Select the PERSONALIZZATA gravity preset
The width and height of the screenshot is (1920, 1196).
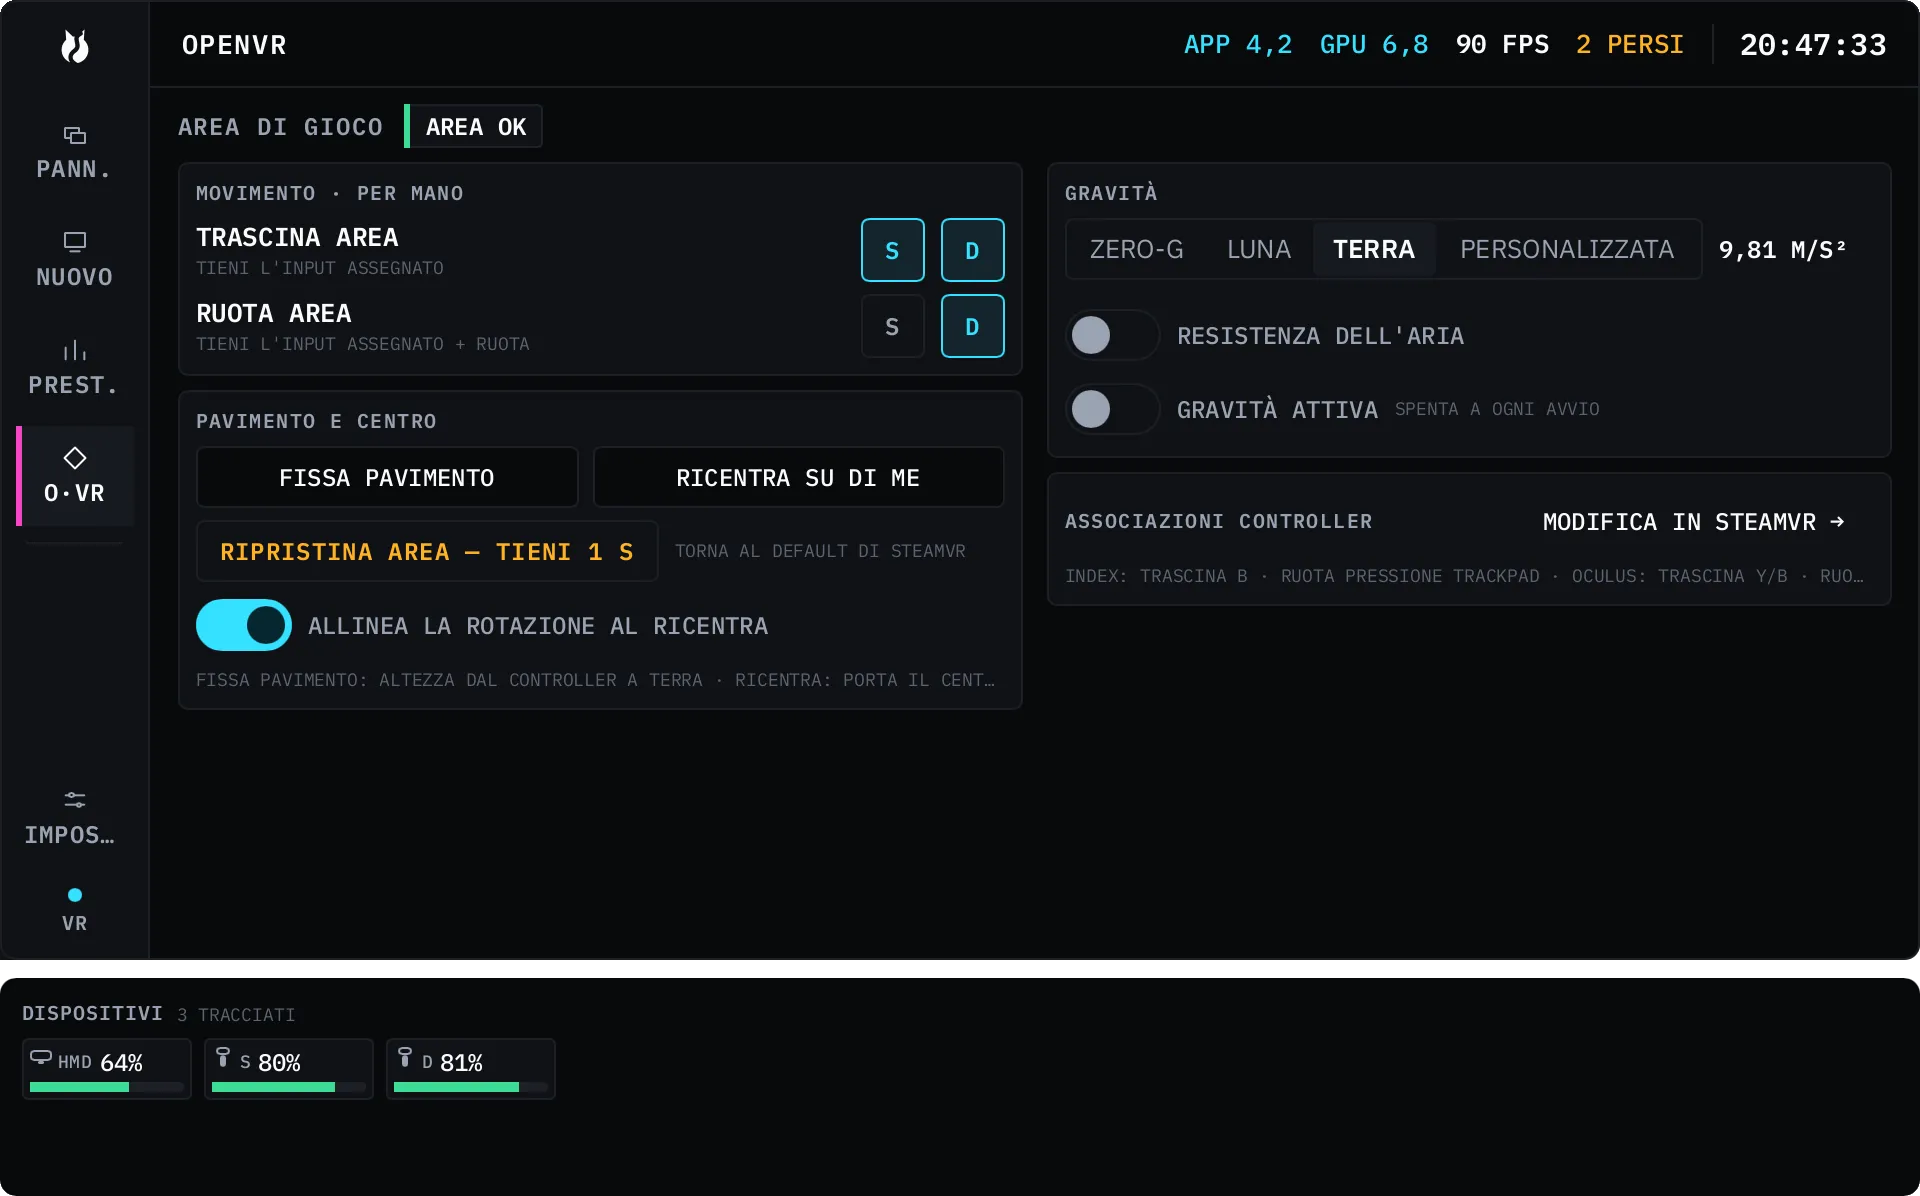coord(1567,249)
